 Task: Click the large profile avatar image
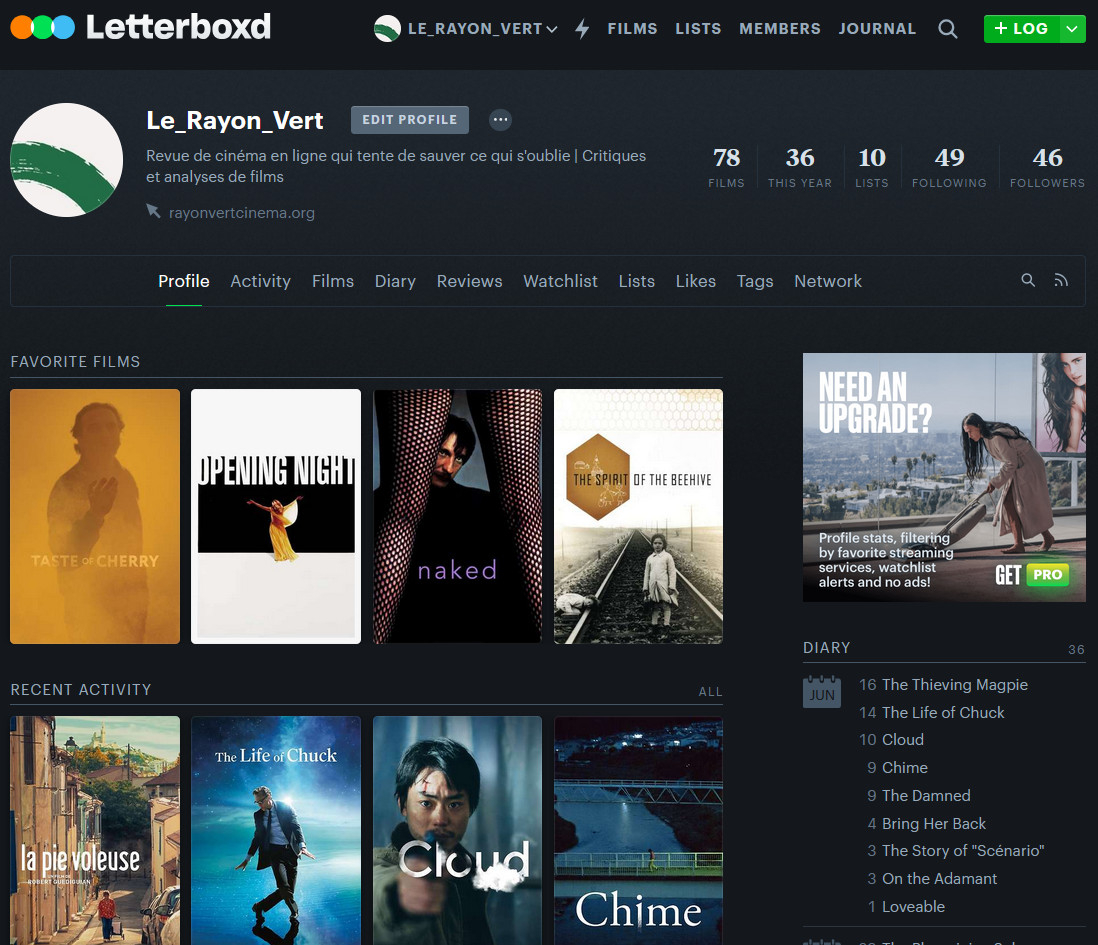[67, 160]
